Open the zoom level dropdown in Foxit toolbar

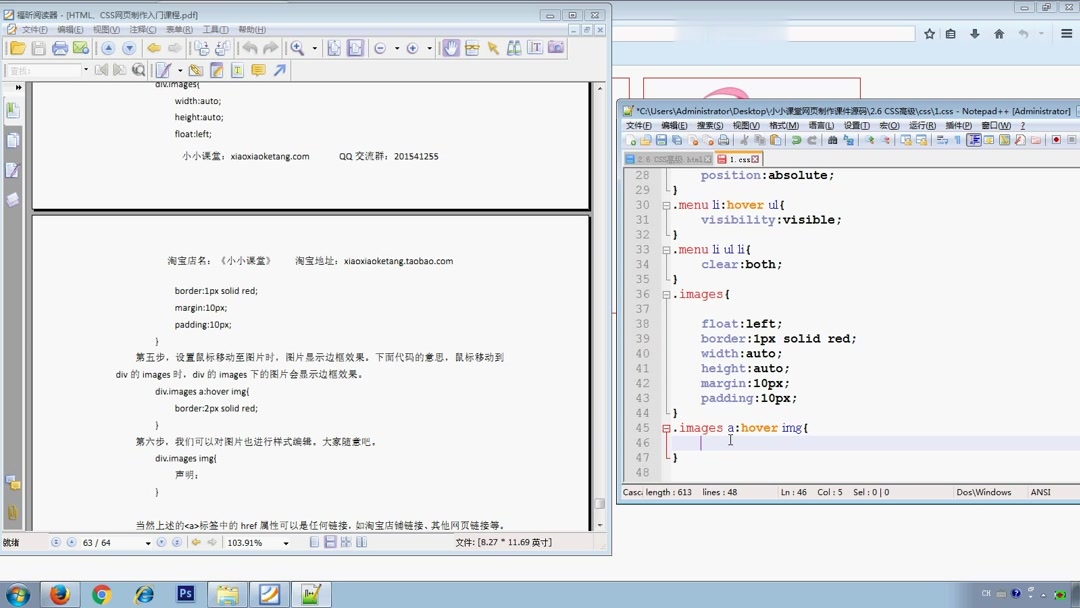(314, 47)
